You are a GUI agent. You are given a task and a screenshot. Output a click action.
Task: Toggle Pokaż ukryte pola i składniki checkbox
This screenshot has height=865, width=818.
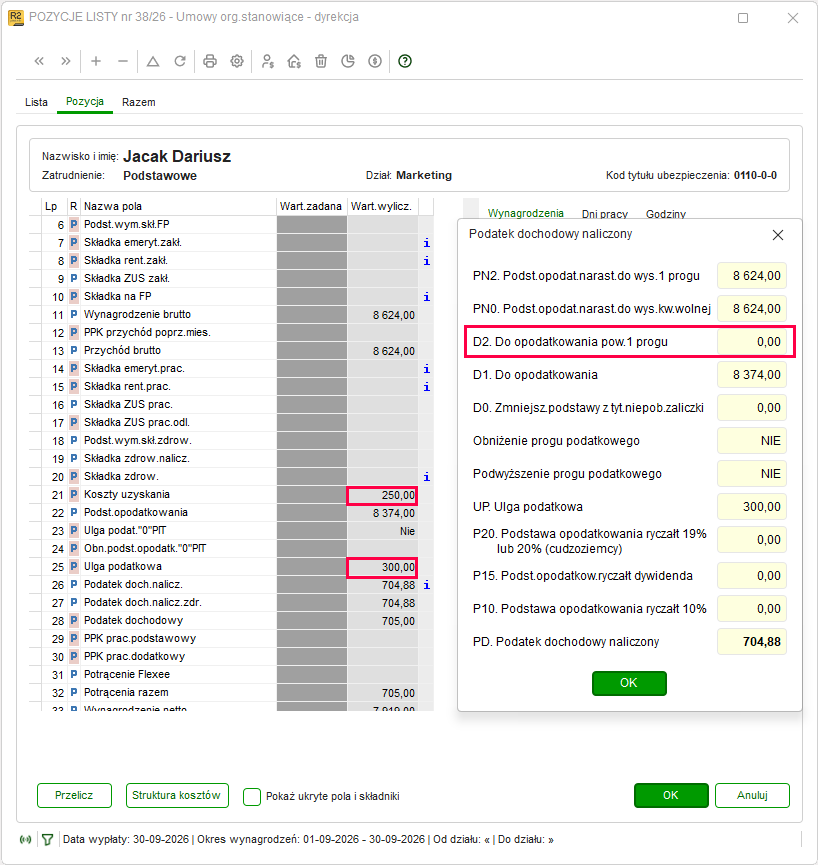pyautogui.click(x=252, y=797)
